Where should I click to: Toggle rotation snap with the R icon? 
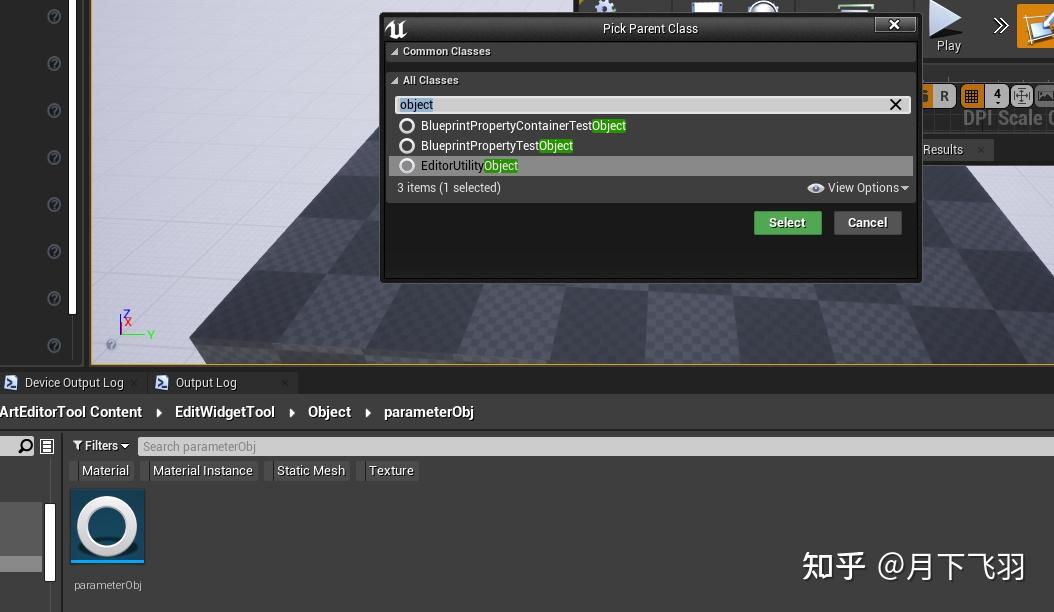pyautogui.click(x=944, y=95)
